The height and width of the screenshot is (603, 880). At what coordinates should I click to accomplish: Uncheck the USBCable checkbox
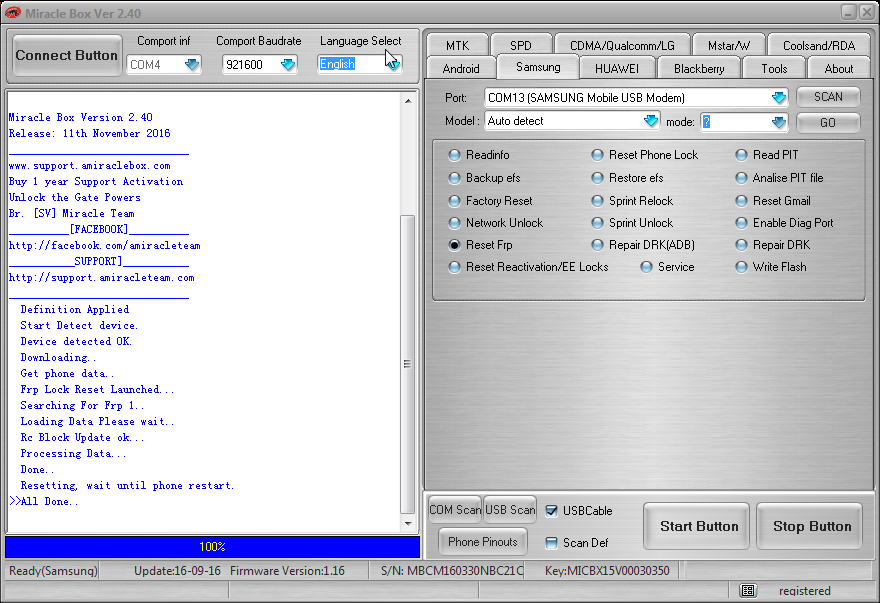552,510
